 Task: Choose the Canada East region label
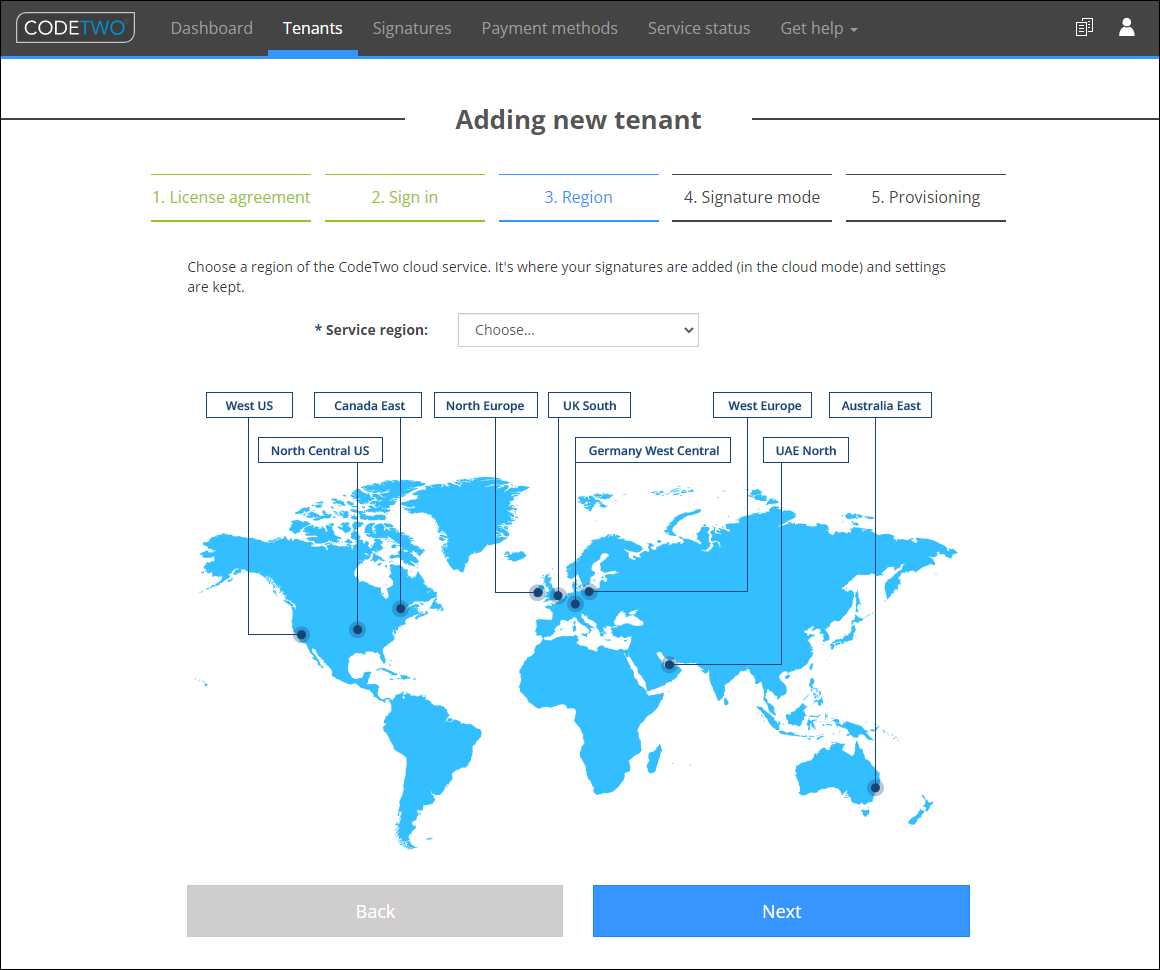tap(368, 405)
